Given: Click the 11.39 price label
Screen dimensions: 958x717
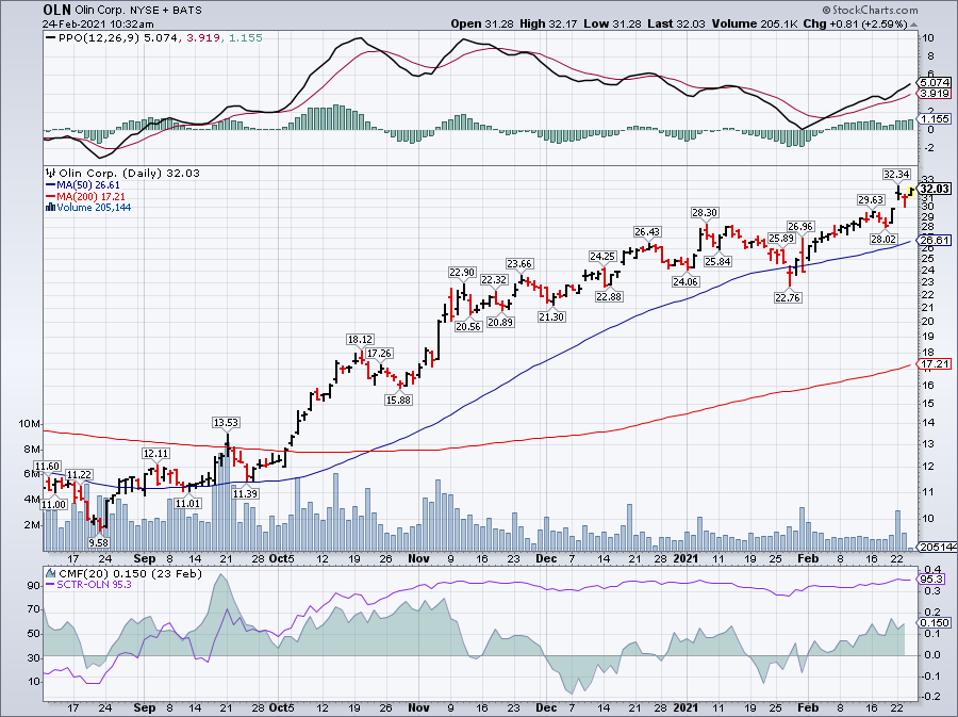Looking at the screenshot, I should (x=245, y=493).
